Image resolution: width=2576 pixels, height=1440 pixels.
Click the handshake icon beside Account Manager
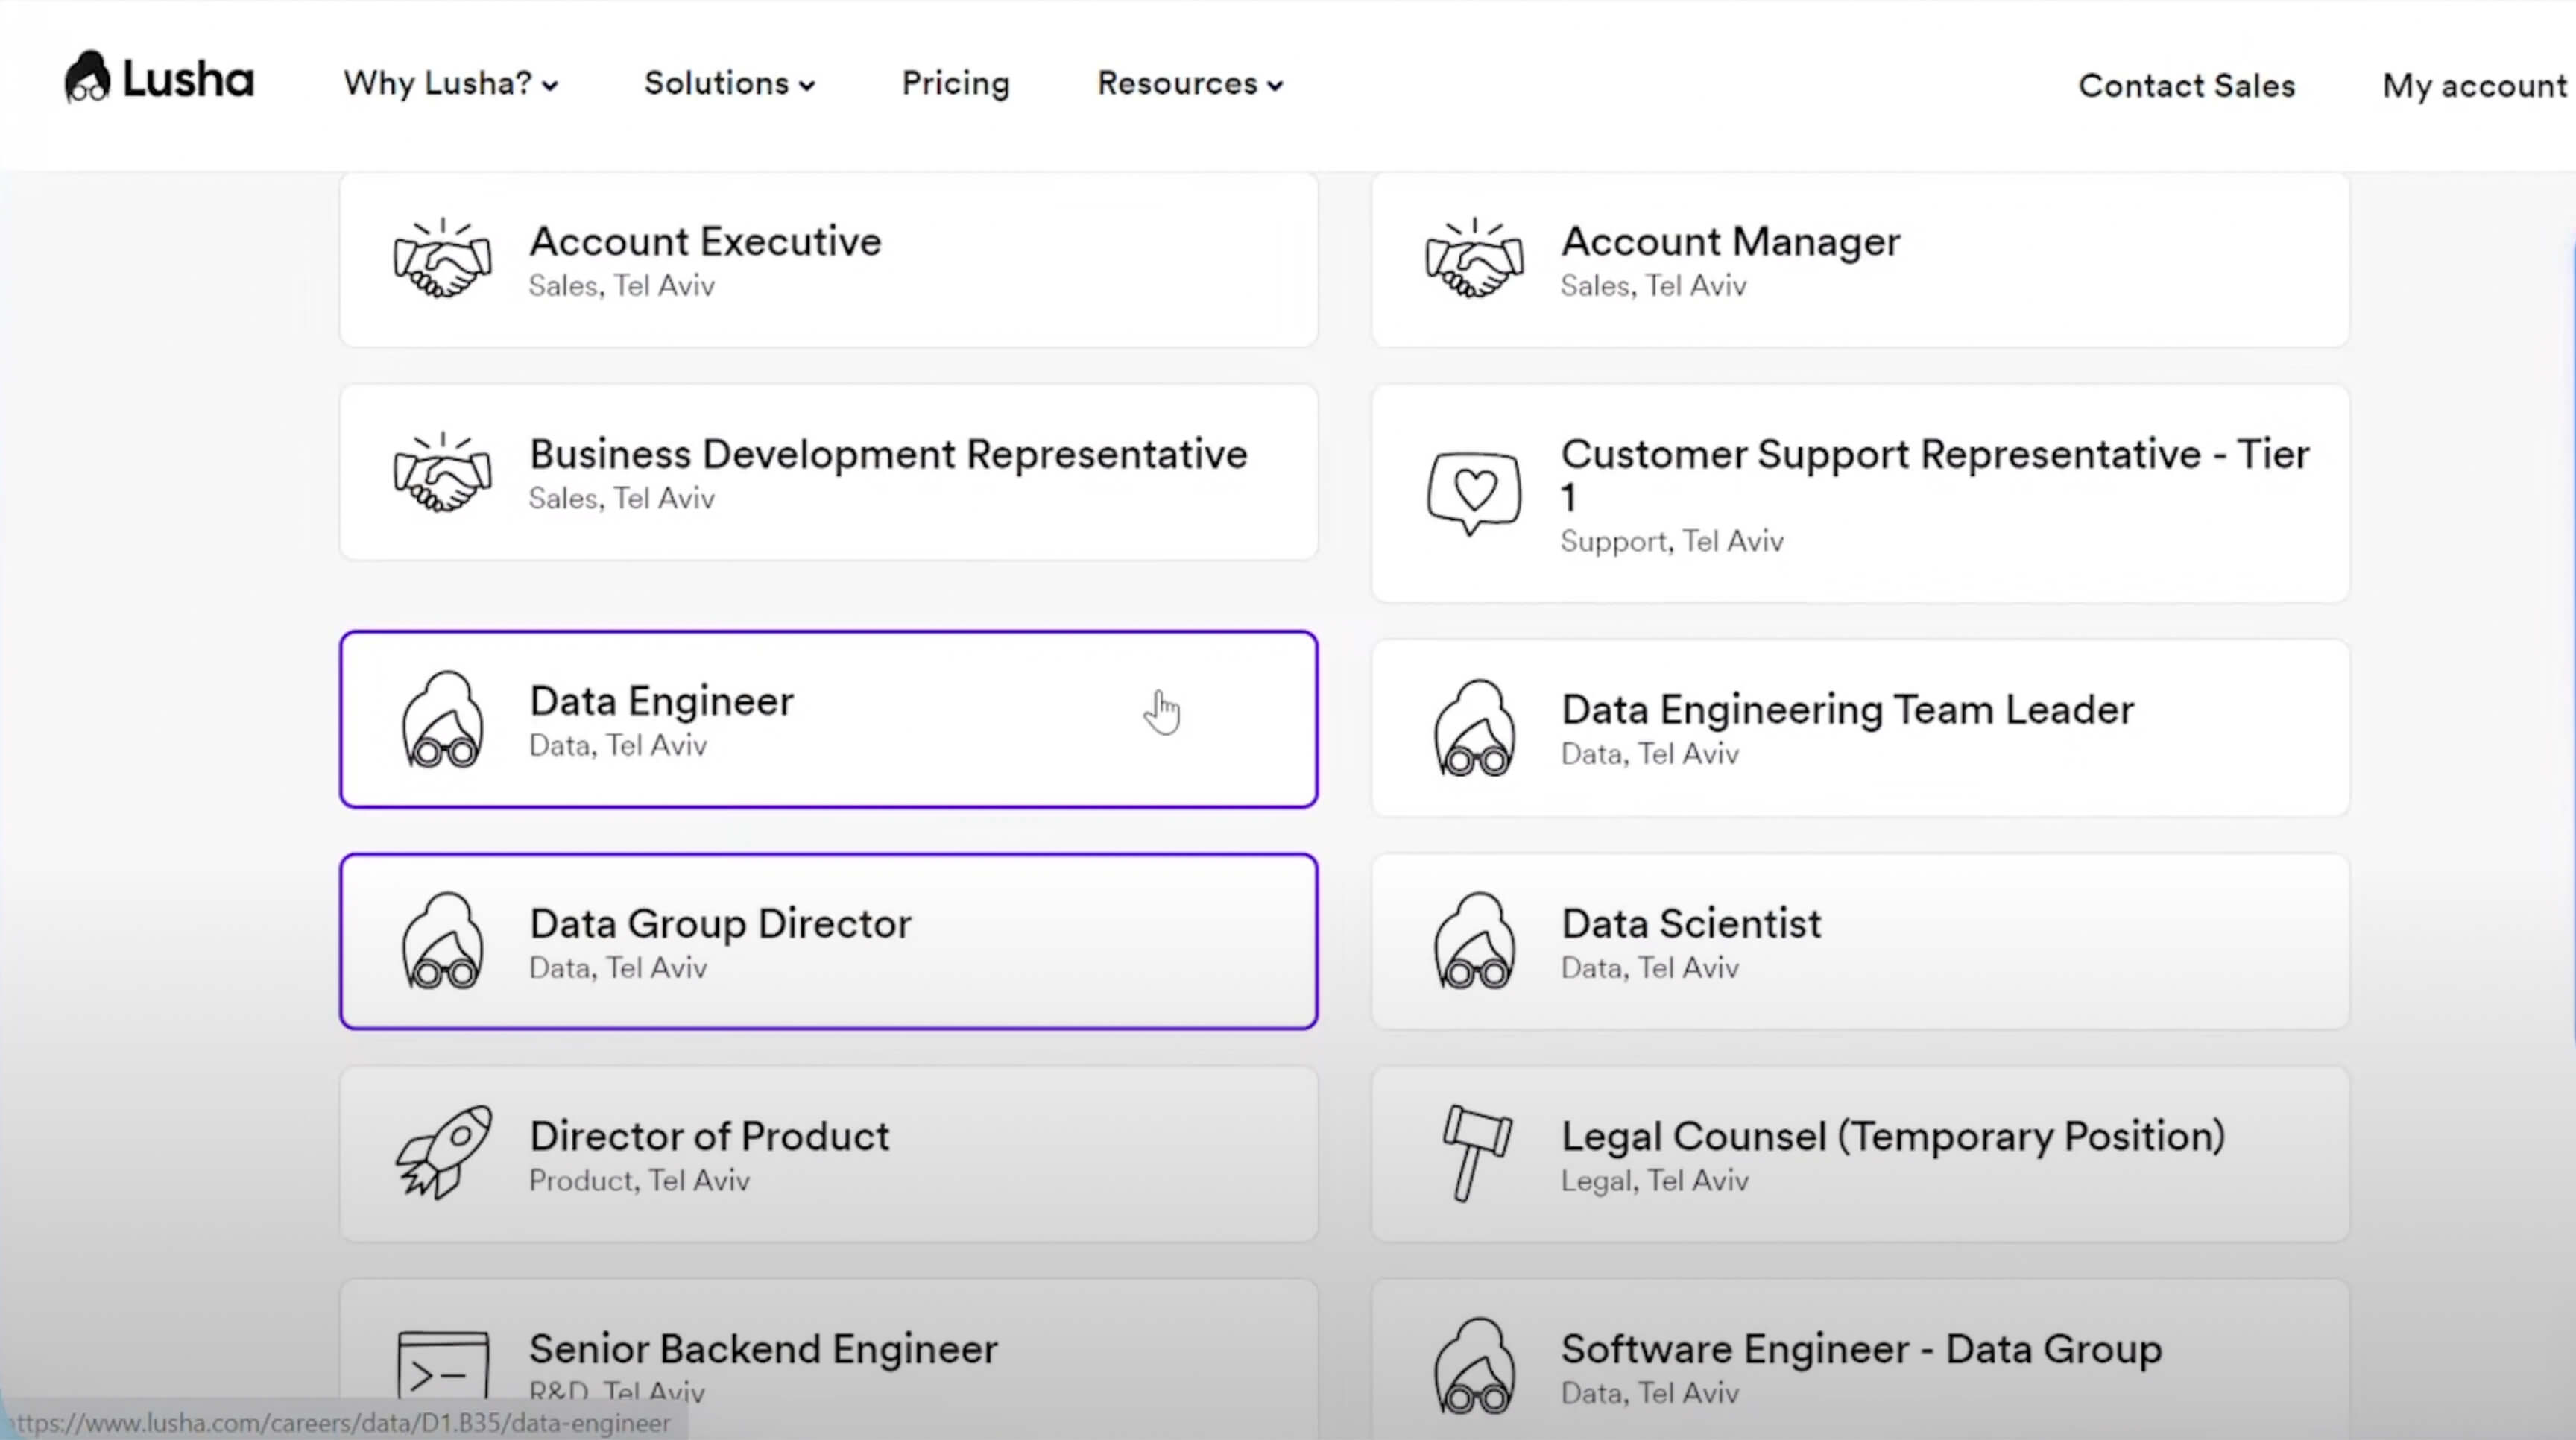tap(1474, 260)
